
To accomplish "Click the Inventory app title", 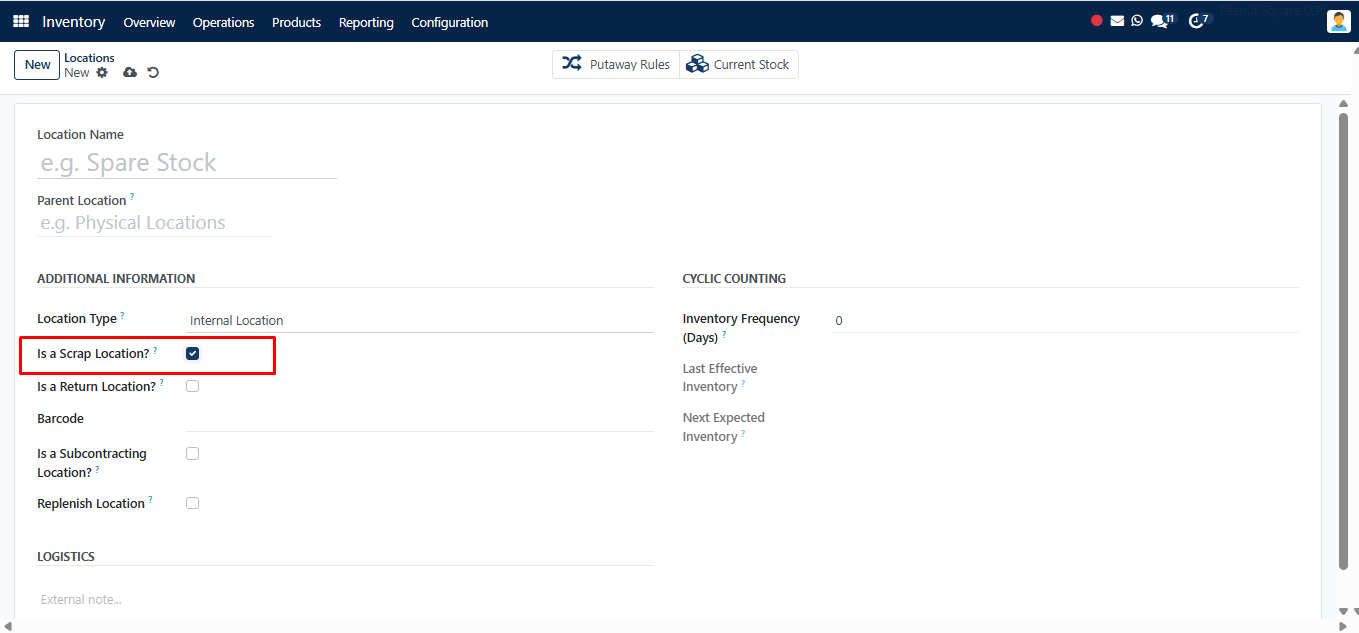I will tap(74, 22).
